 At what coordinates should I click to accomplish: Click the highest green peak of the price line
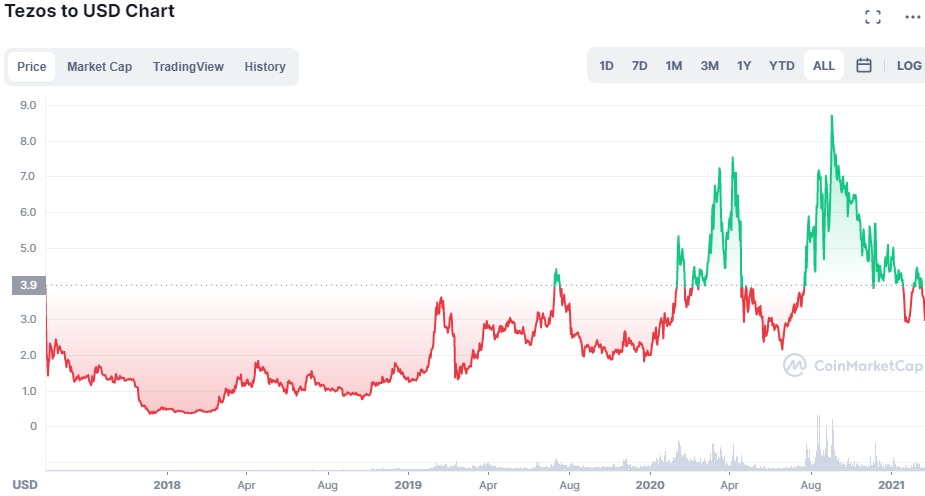(x=832, y=117)
